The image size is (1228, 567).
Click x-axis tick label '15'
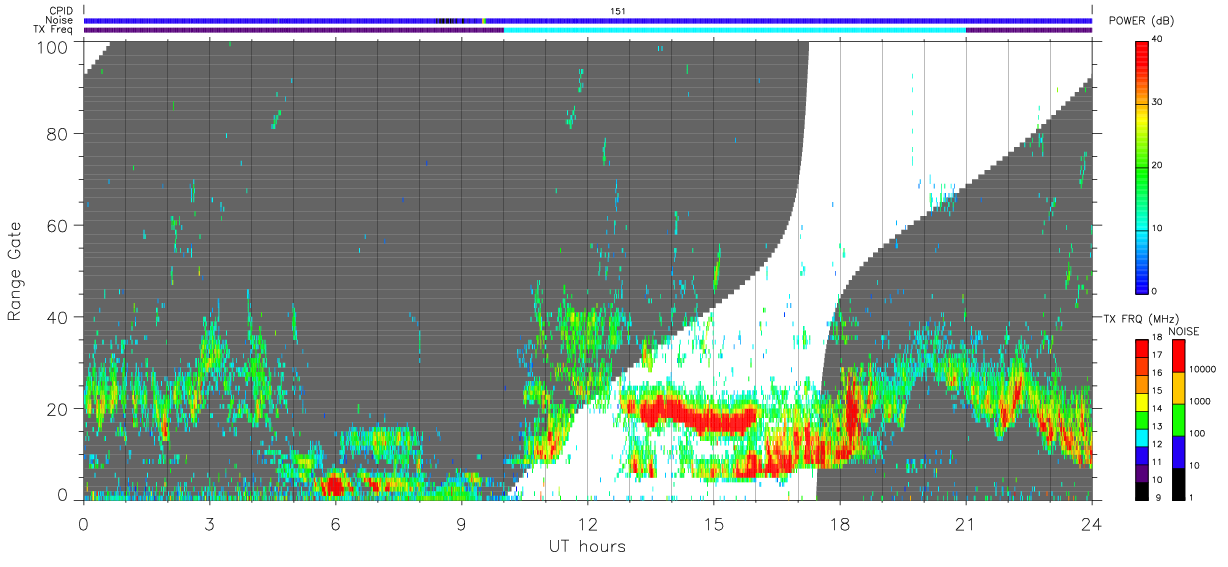pyautogui.click(x=713, y=523)
